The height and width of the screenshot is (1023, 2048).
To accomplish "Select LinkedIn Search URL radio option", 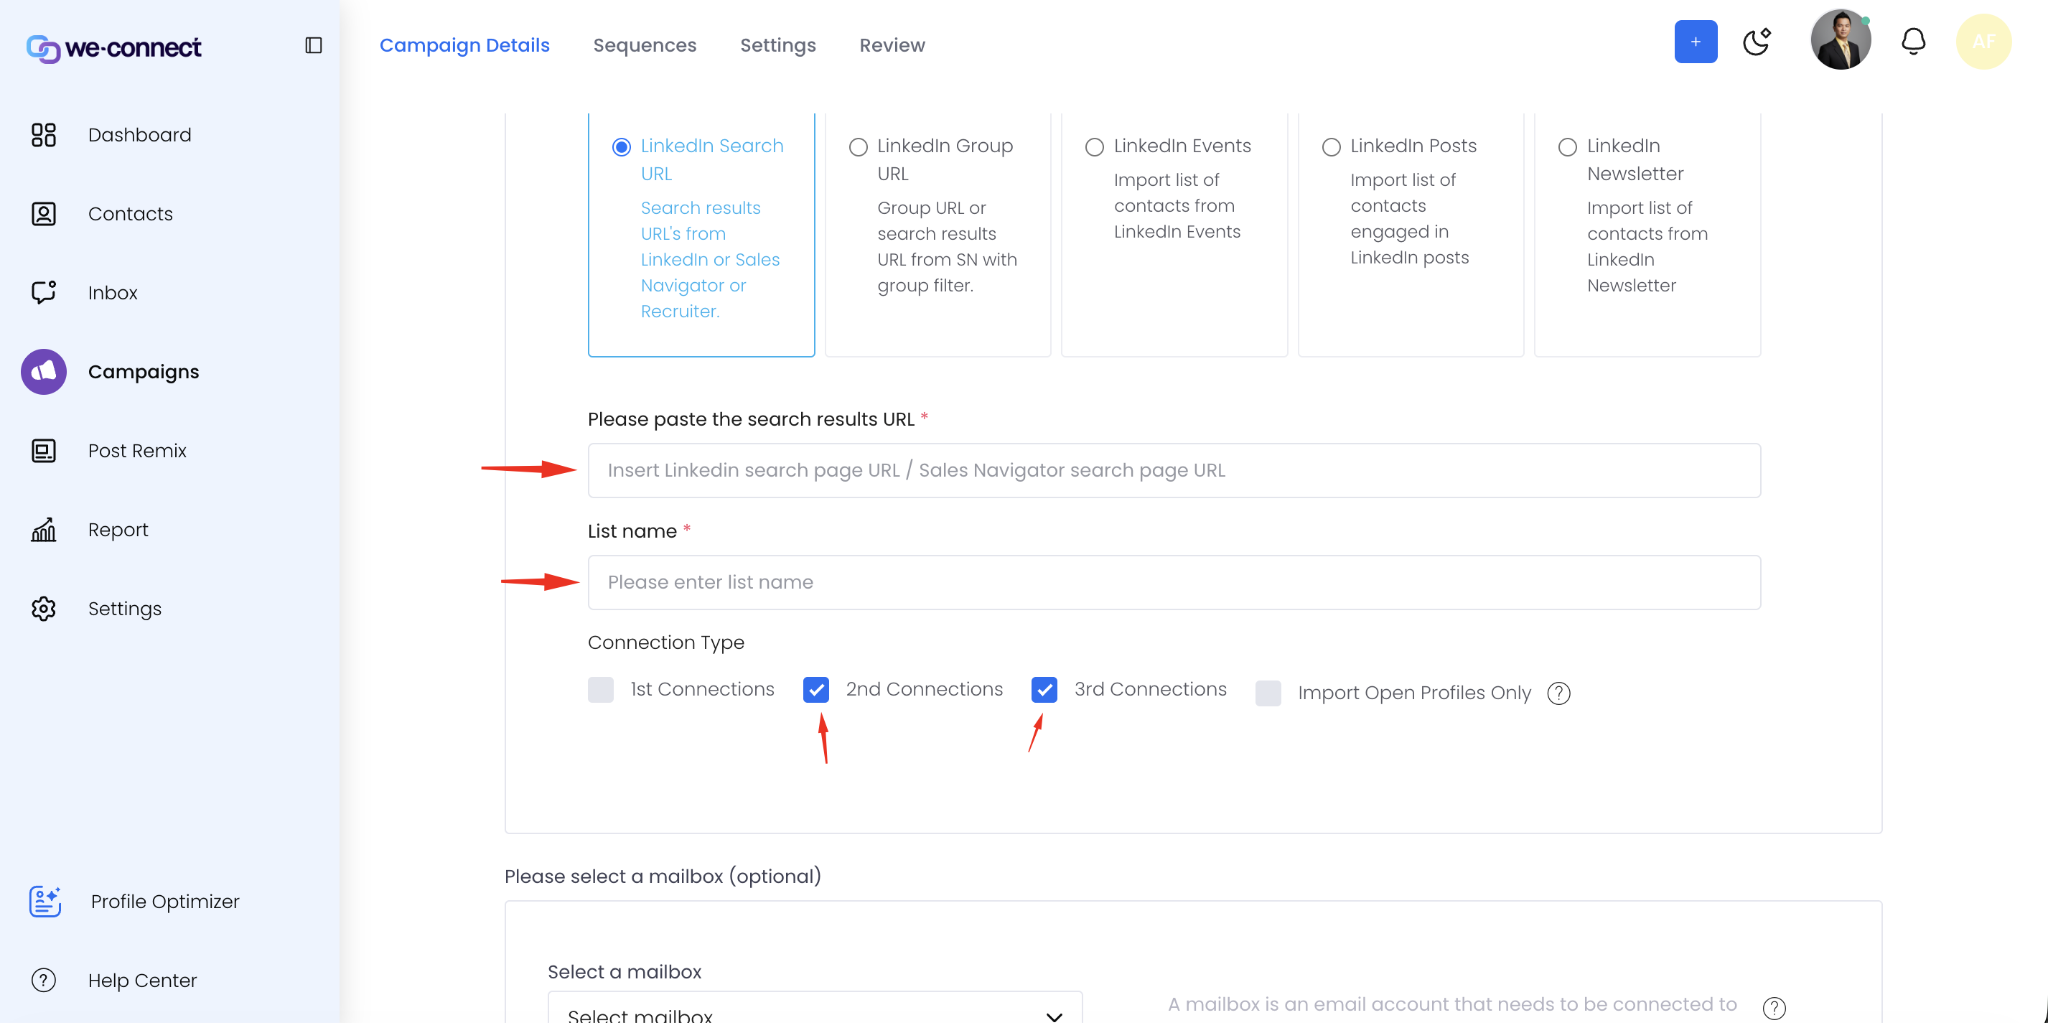I will pos(622,147).
